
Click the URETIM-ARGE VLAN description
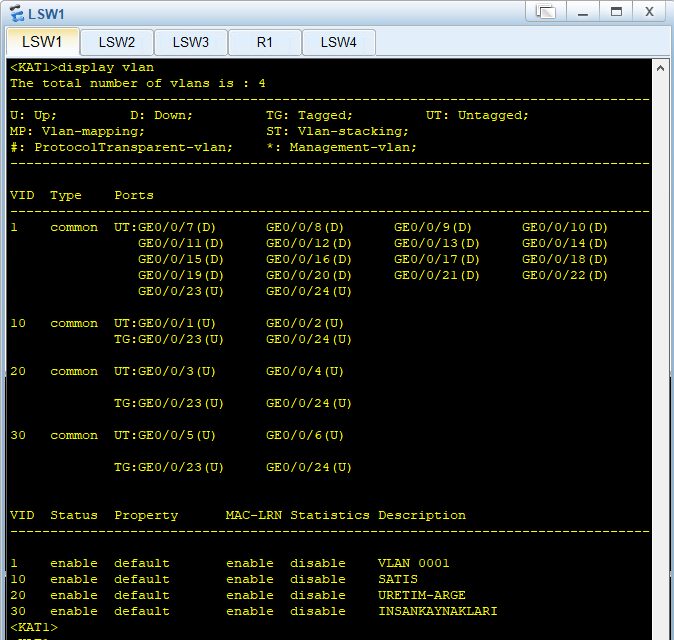click(422, 595)
